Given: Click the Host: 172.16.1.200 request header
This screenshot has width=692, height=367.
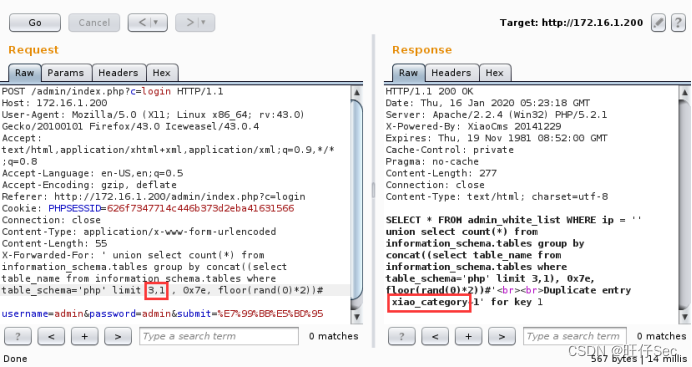Looking at the screenshot, I should [54, 103].
